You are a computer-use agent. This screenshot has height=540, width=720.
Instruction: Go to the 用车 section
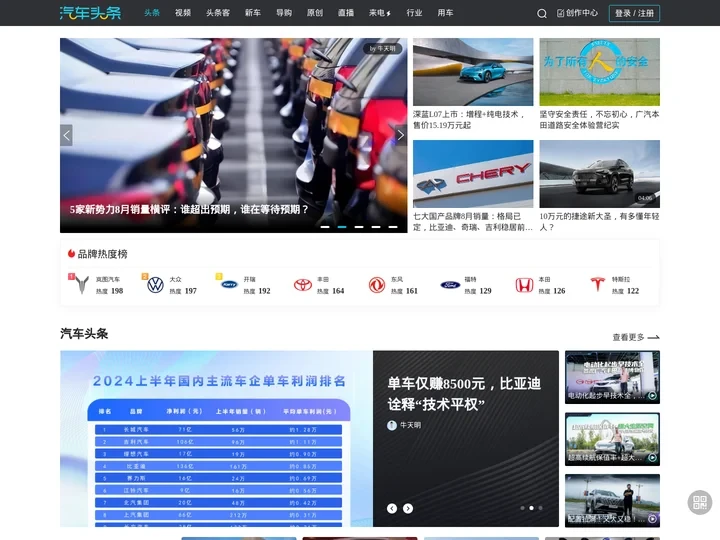click(445, 13)
